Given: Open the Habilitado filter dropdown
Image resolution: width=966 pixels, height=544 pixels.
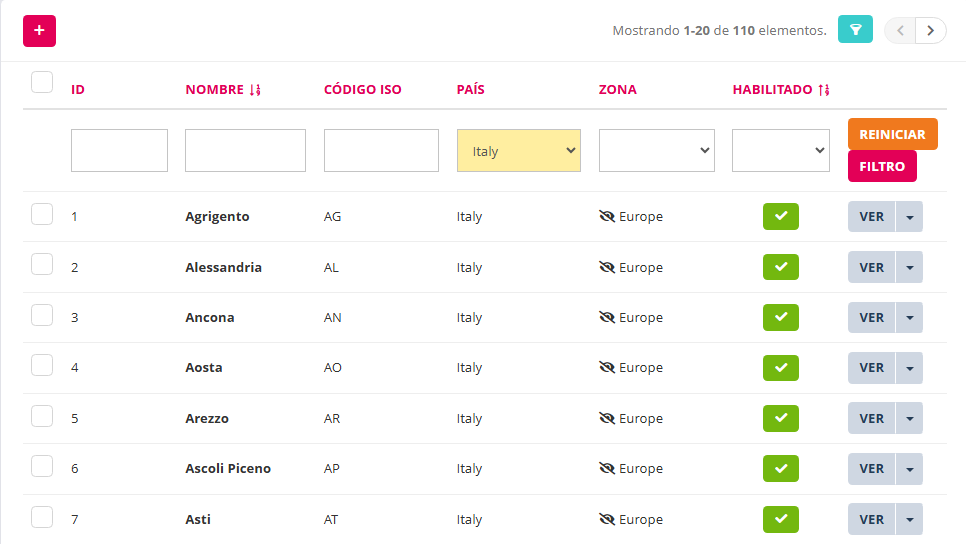Looking at the screenshot, I should click(780, 151).
